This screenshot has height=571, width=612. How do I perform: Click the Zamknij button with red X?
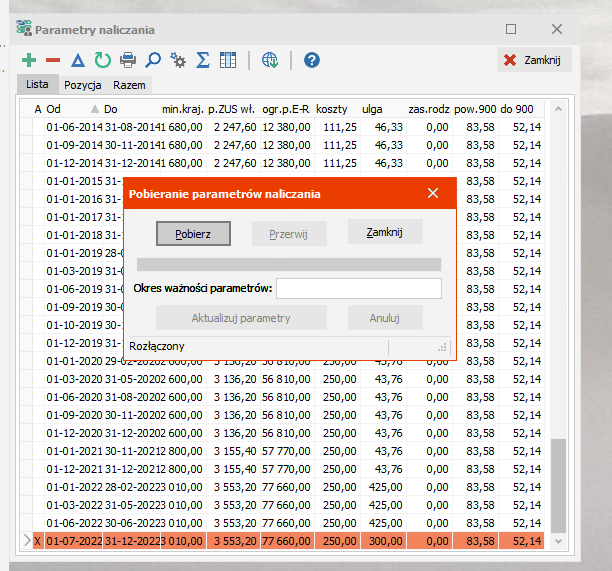coord(534,60)
